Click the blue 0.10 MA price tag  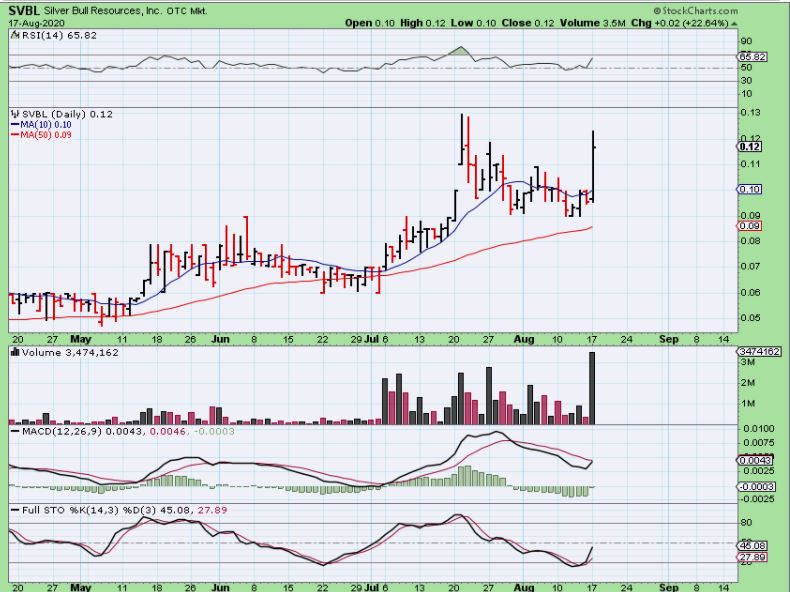point(750,189)
